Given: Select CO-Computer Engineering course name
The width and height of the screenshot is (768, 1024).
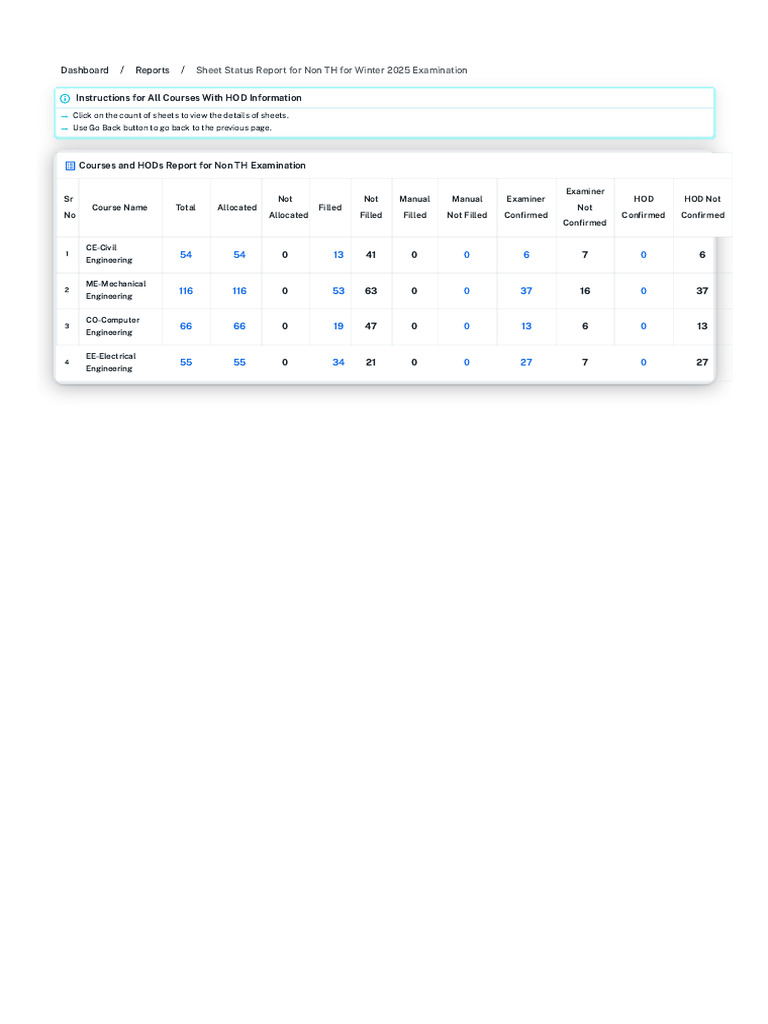Looking at the screenshot, I should [112, 326].
